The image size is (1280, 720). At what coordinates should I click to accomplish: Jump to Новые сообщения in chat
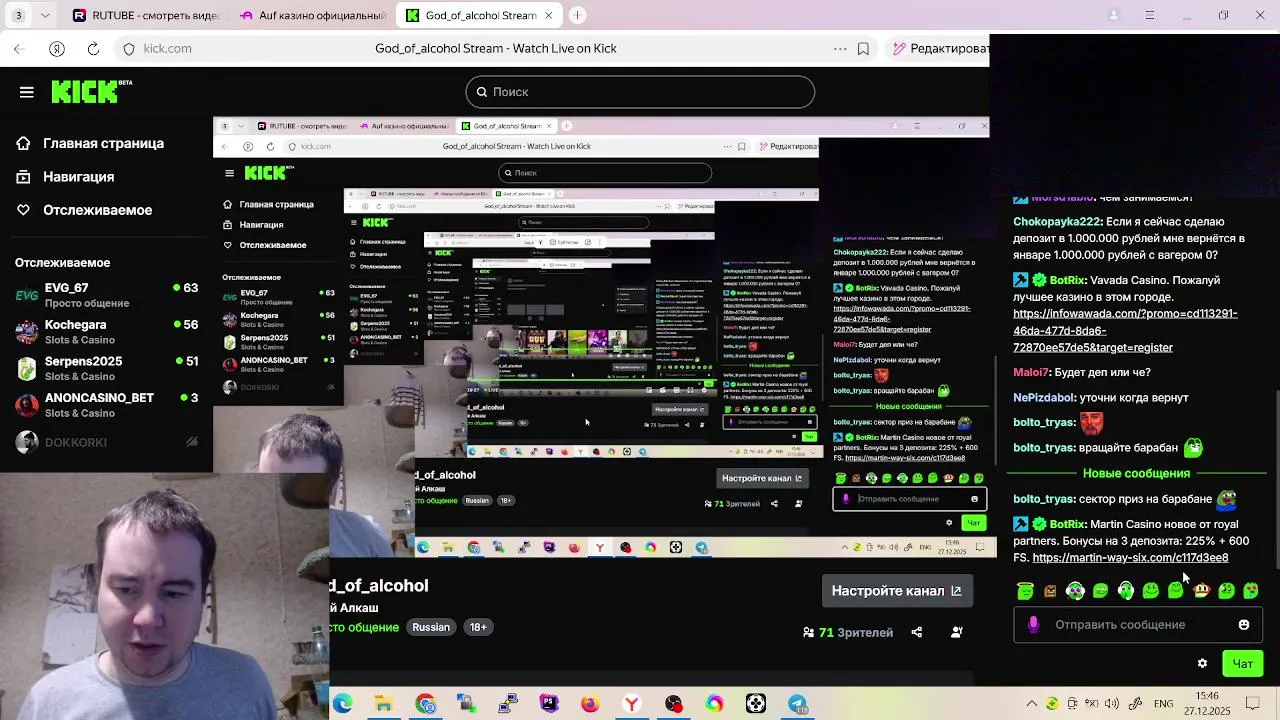[1136, 473]
